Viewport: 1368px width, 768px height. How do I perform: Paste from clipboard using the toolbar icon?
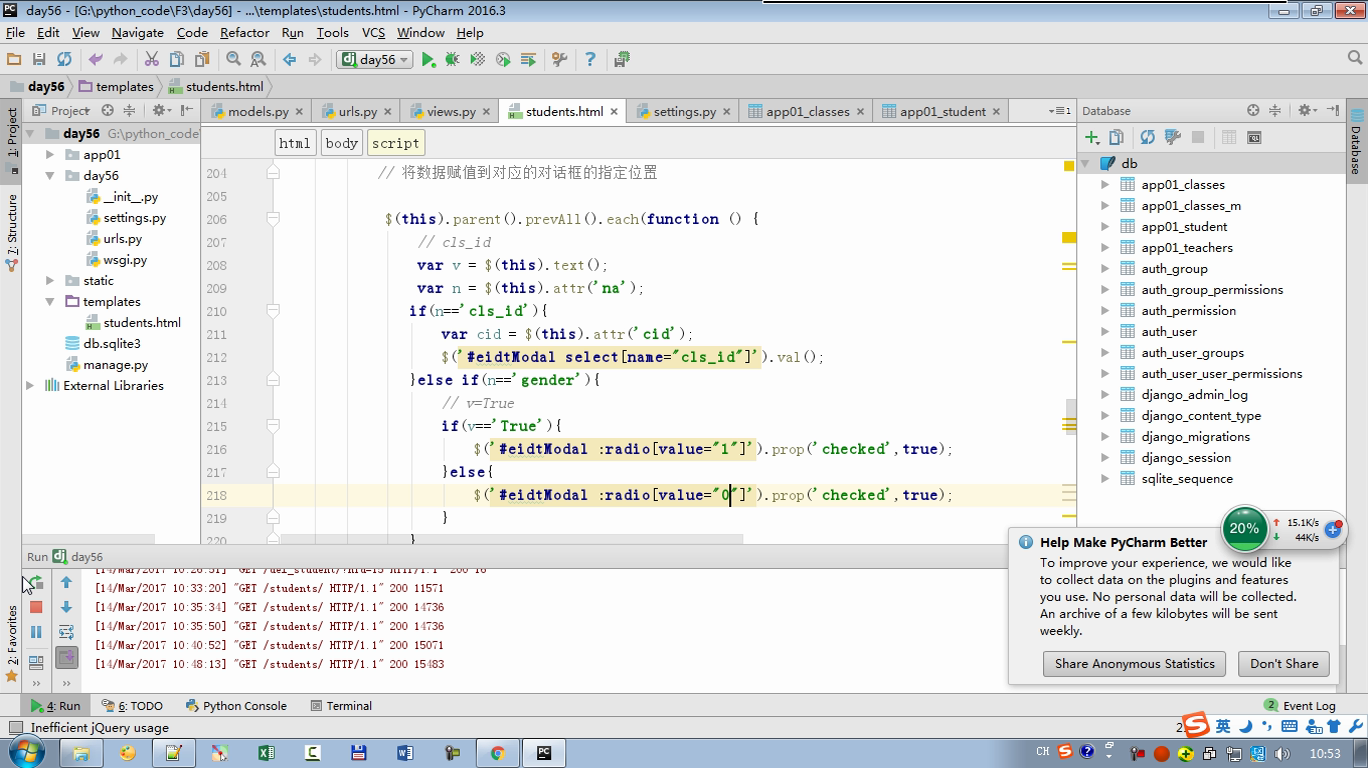pyautogui.click(x=202, y=60)
